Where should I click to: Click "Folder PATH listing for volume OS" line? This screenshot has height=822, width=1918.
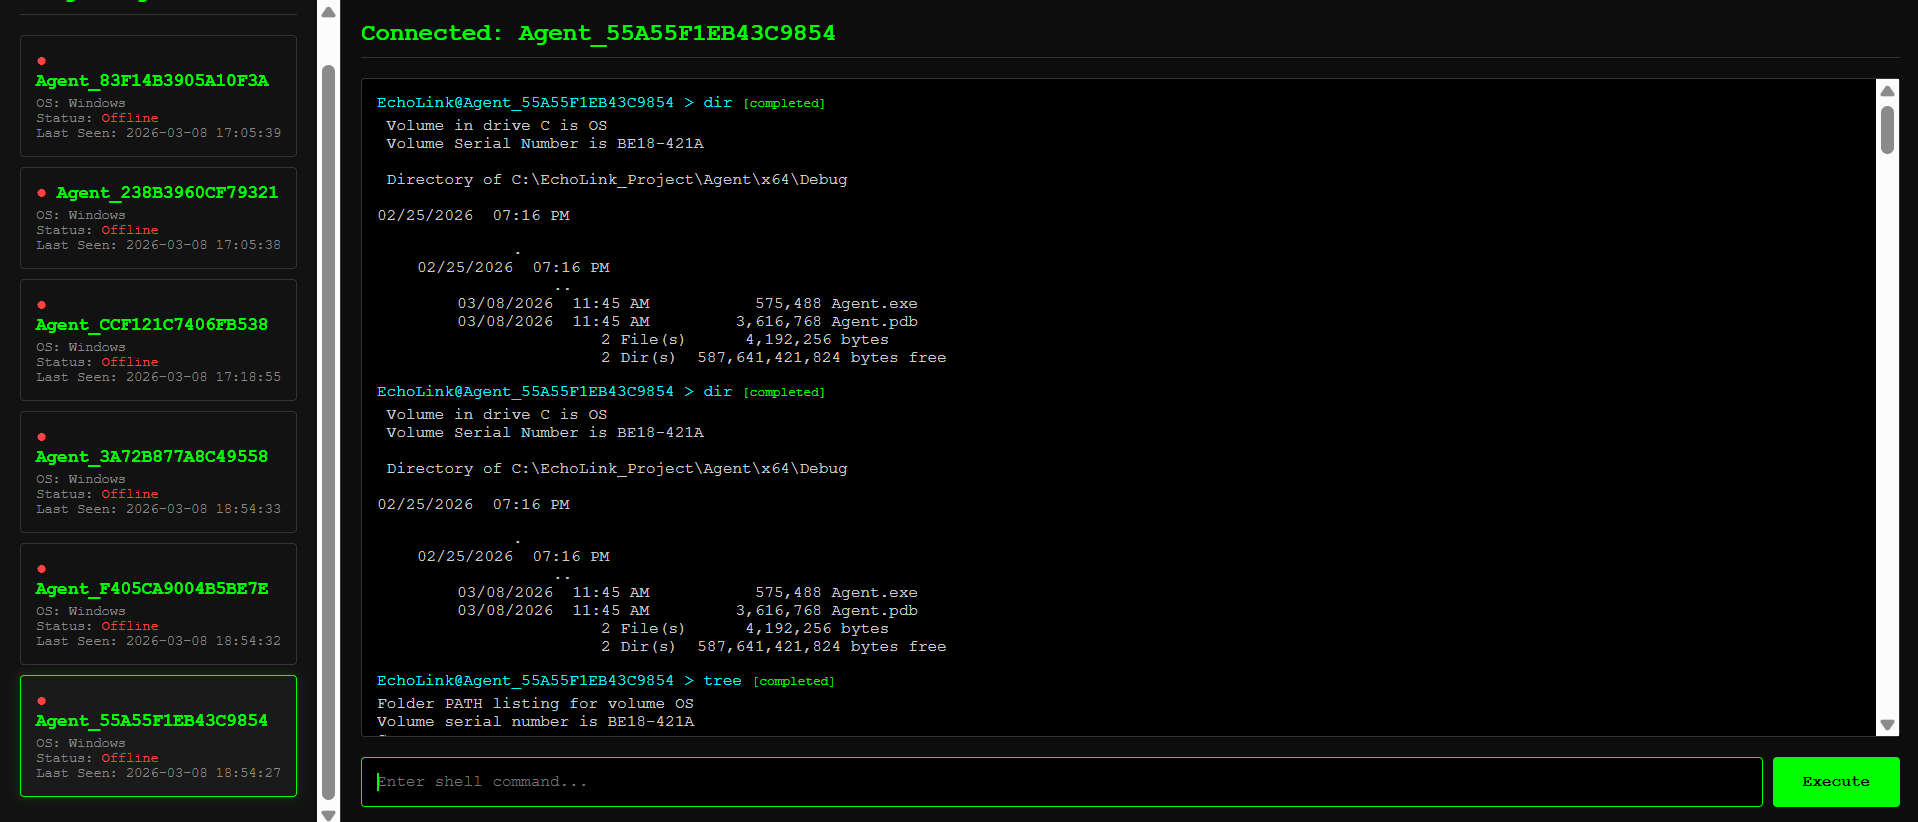(535, 704)
